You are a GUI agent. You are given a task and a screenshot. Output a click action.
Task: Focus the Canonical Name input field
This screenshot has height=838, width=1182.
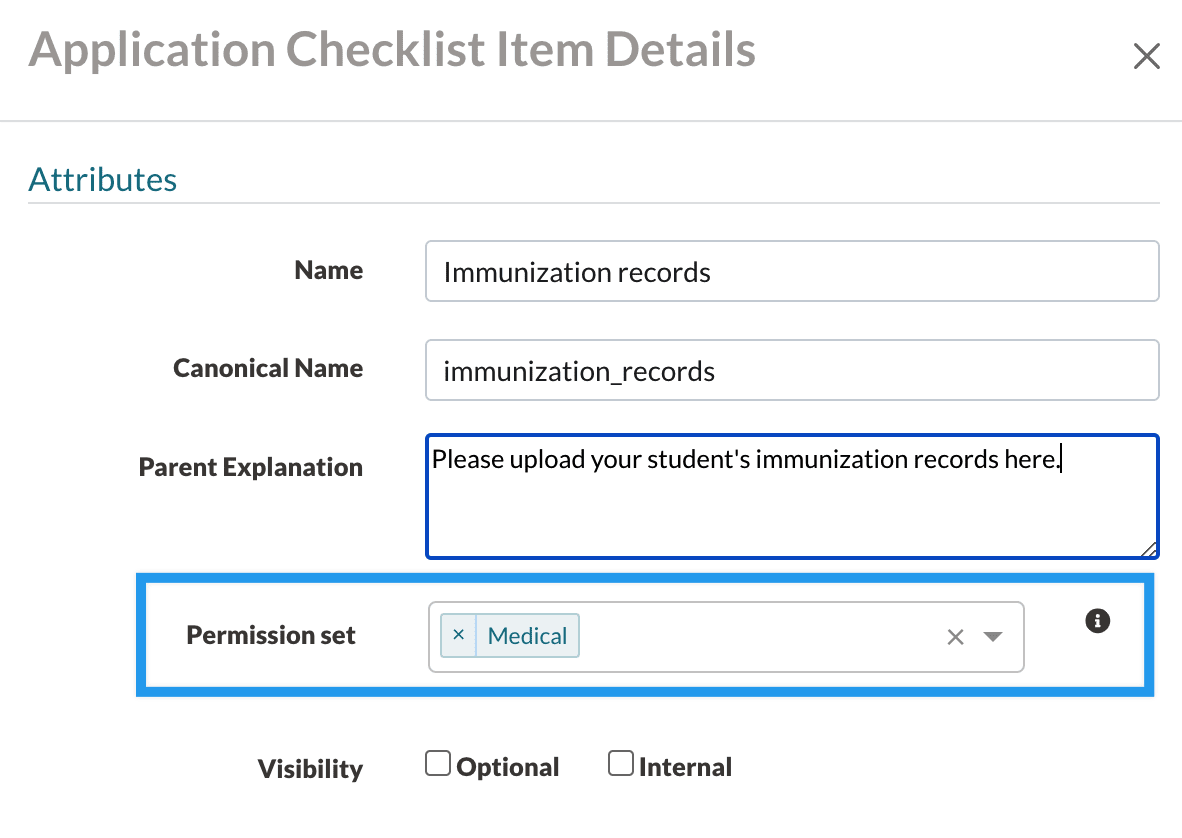[791, 371]
